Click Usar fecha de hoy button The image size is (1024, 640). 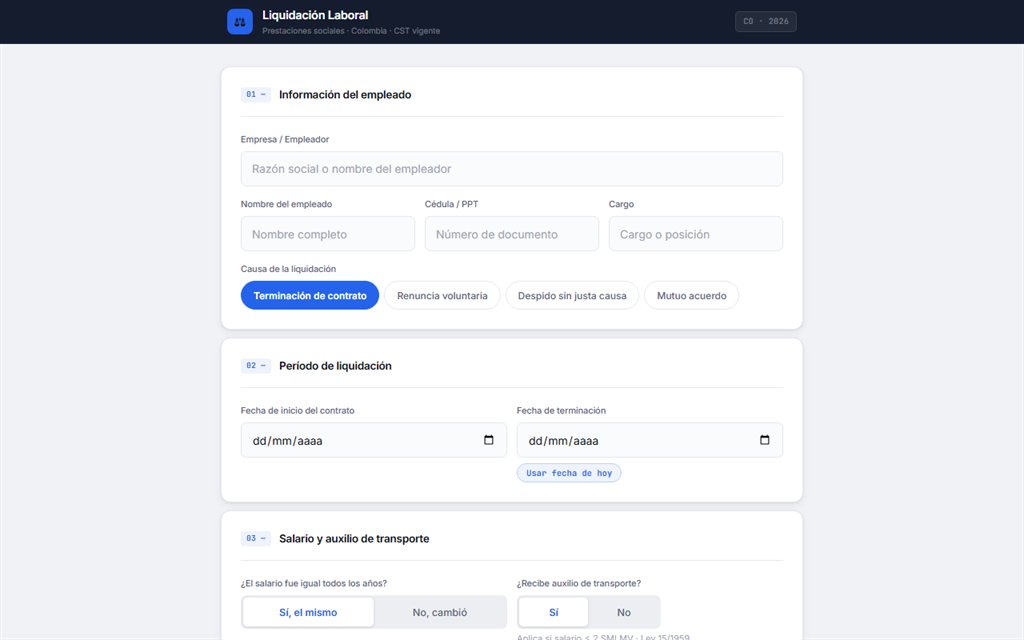[569, 473]
